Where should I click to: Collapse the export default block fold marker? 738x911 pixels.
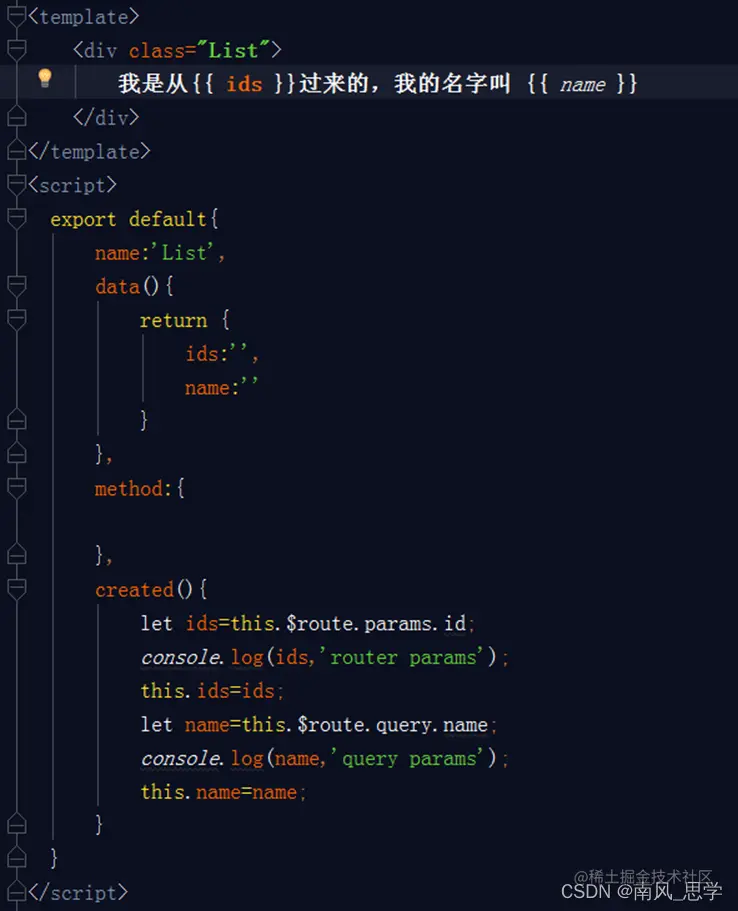(x=16, y=218)
